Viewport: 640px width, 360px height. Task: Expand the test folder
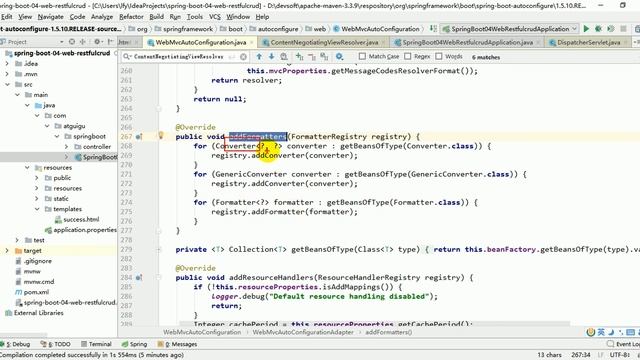(x=17, y=240)
